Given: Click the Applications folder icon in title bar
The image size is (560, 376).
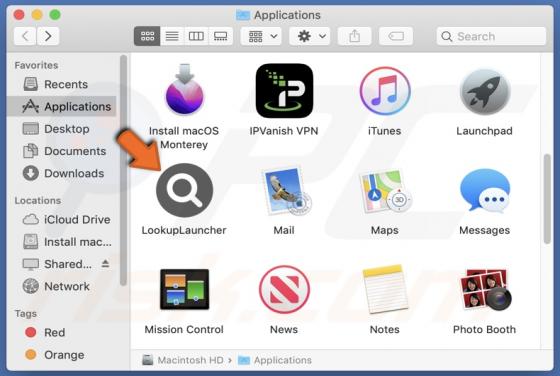Looking at the screenshot, I should coord(243,15).
